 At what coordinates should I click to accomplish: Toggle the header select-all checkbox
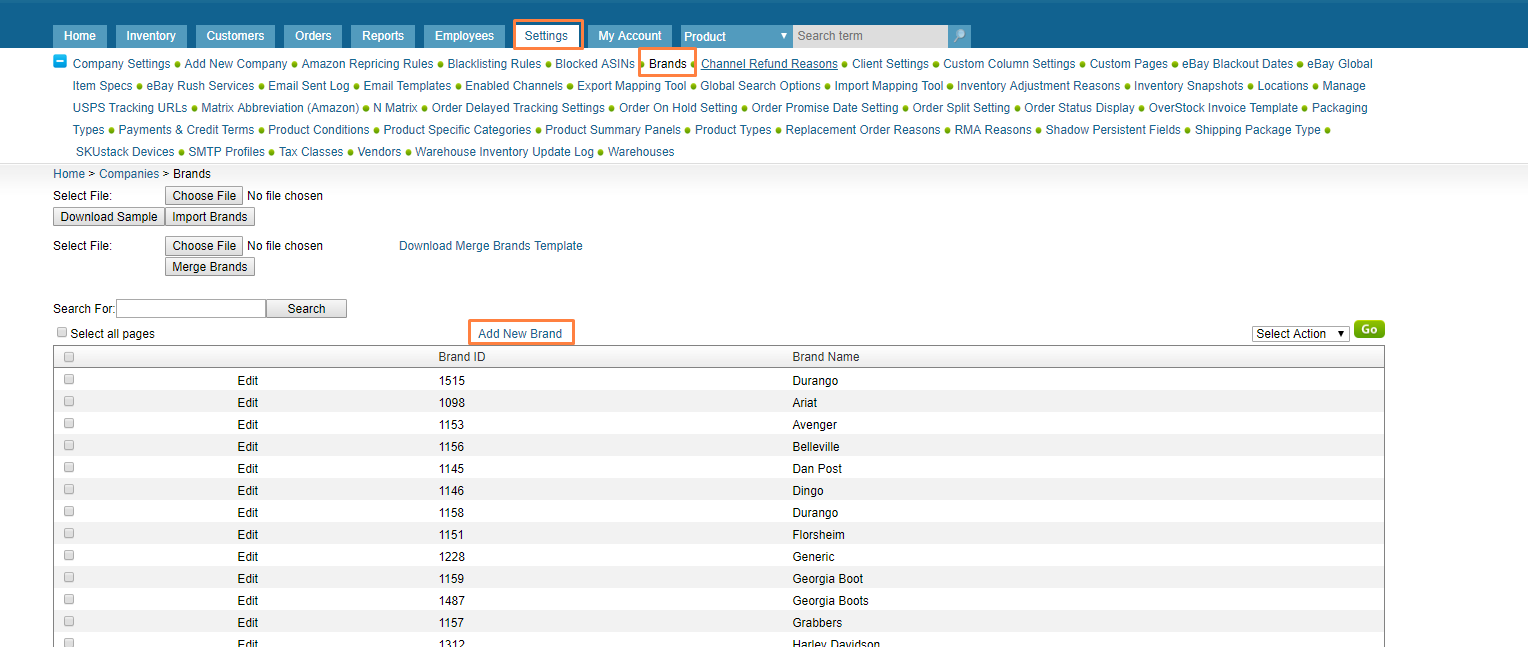(69, 357)
